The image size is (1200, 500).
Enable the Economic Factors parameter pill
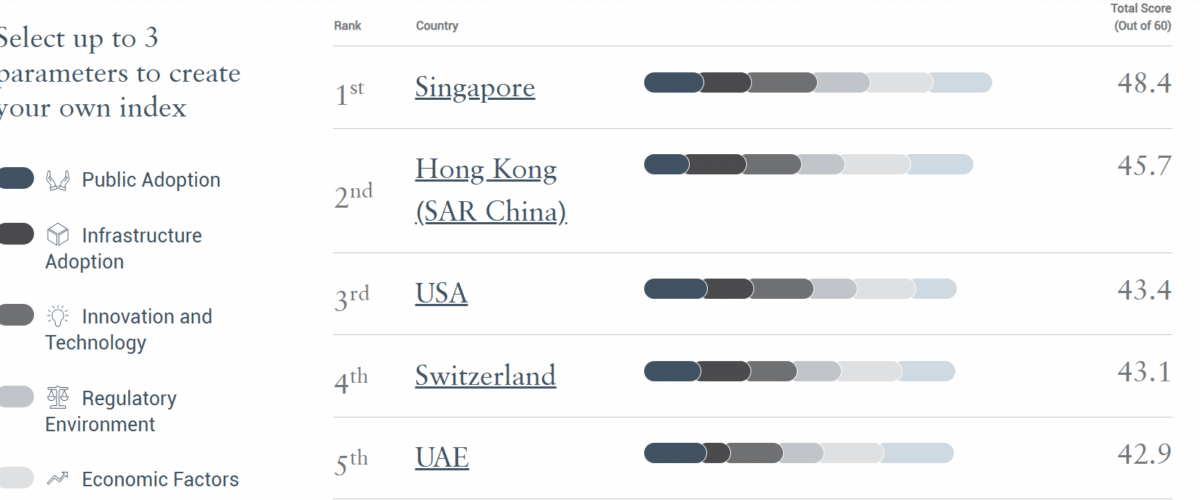click(x=17, y=478)
